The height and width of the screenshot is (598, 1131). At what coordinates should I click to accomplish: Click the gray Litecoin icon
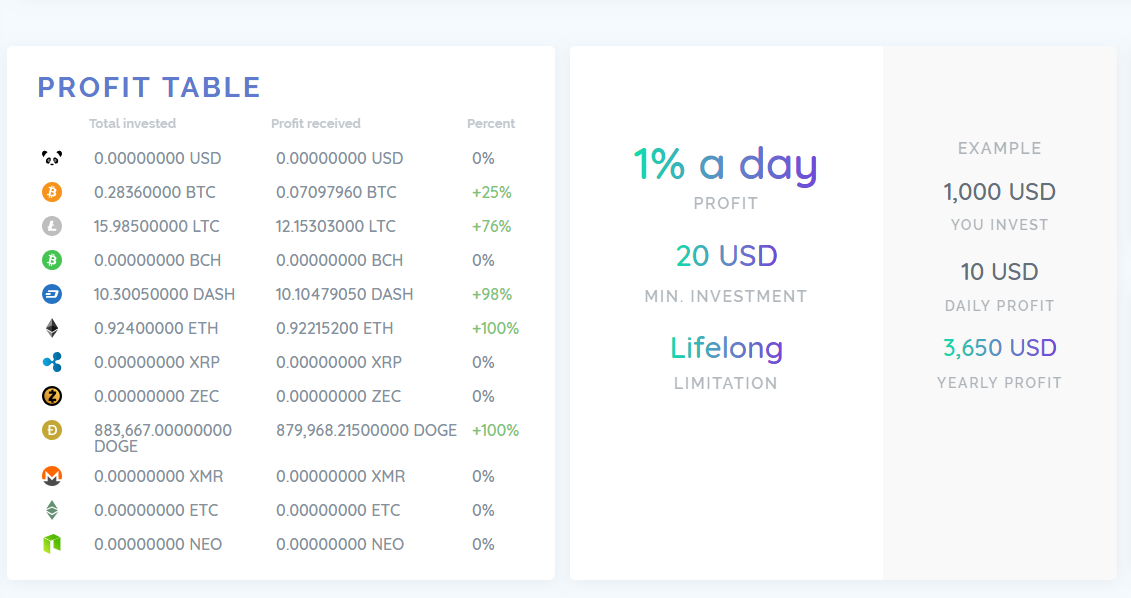tap(52, 226)
